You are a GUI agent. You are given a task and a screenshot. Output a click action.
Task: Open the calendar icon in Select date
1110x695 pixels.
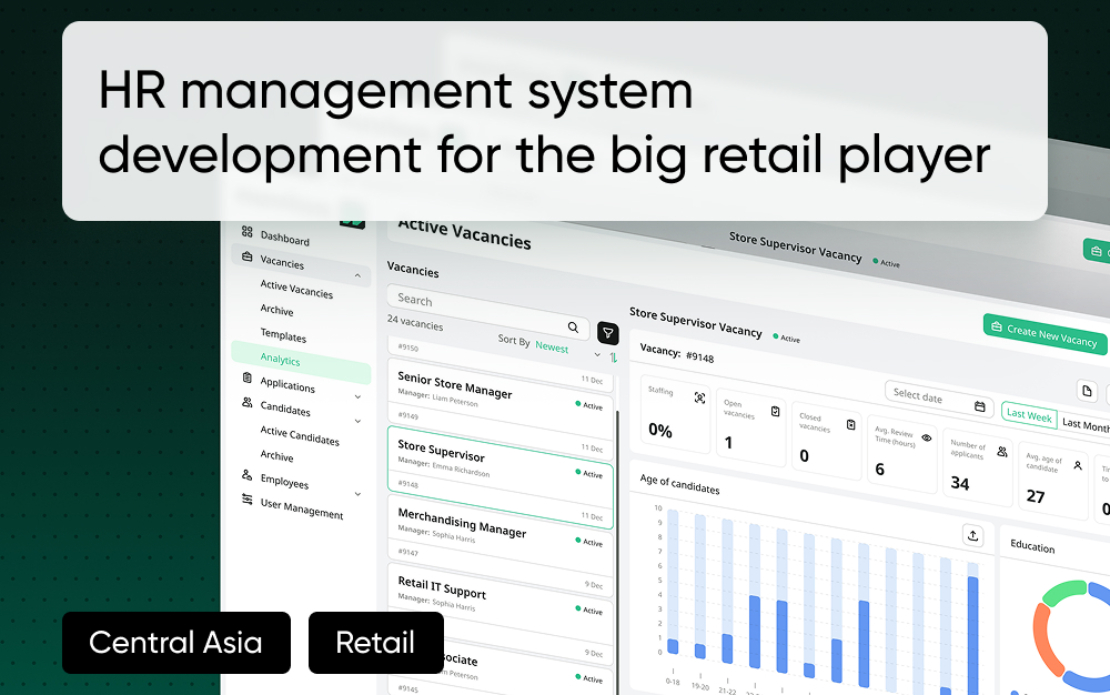click(x=980, y=406)
